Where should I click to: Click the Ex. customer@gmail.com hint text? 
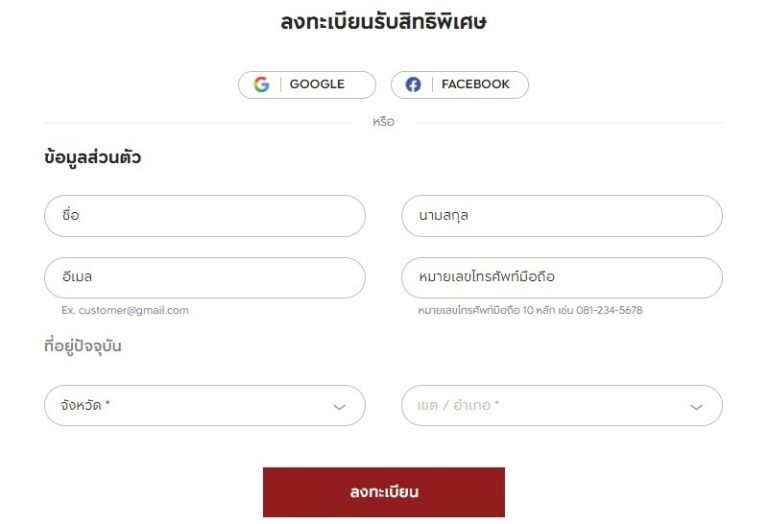coord(125,310)
